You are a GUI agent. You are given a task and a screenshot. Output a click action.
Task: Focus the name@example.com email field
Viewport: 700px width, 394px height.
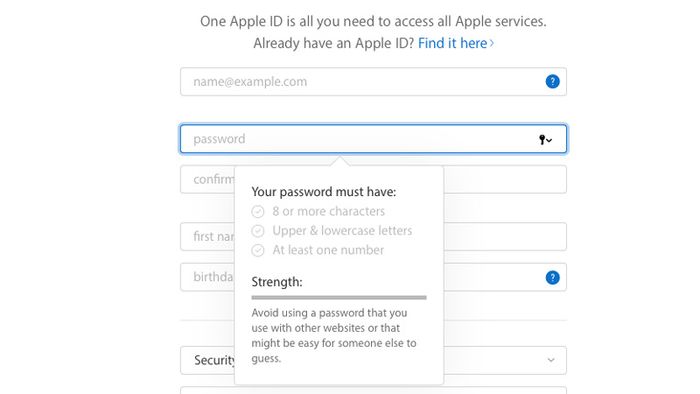point(373,82)
